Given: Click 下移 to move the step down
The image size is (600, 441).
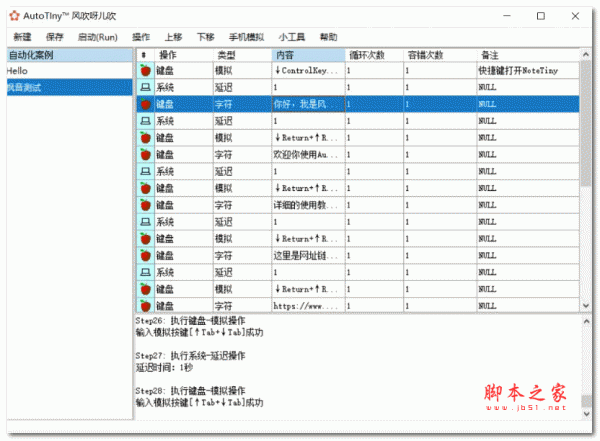Looking at the screenshot, I should click(205, 37).
